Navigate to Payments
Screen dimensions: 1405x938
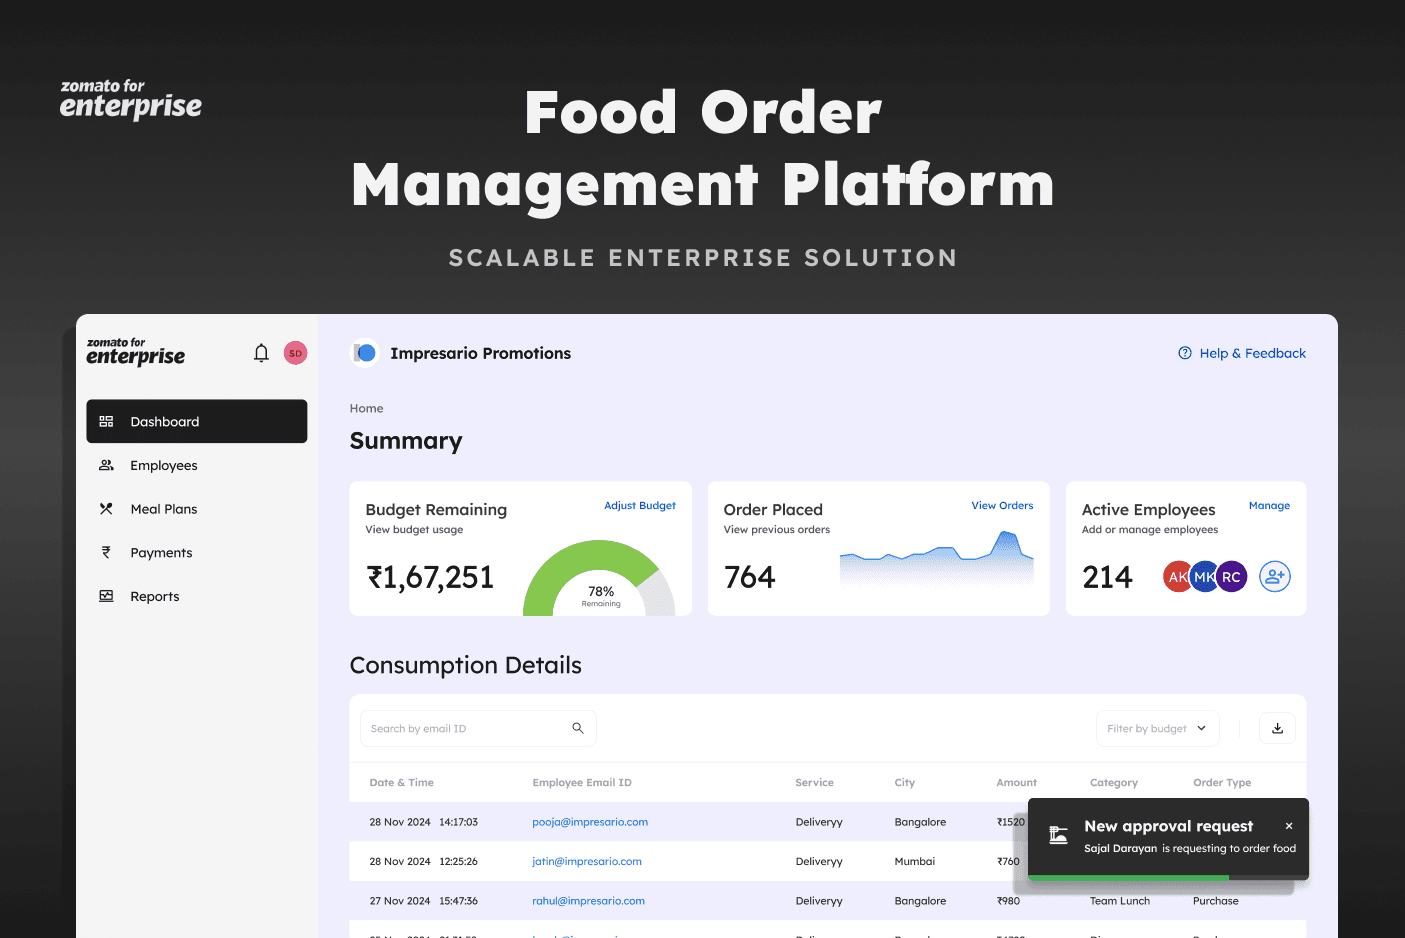[x=197, y=552]
